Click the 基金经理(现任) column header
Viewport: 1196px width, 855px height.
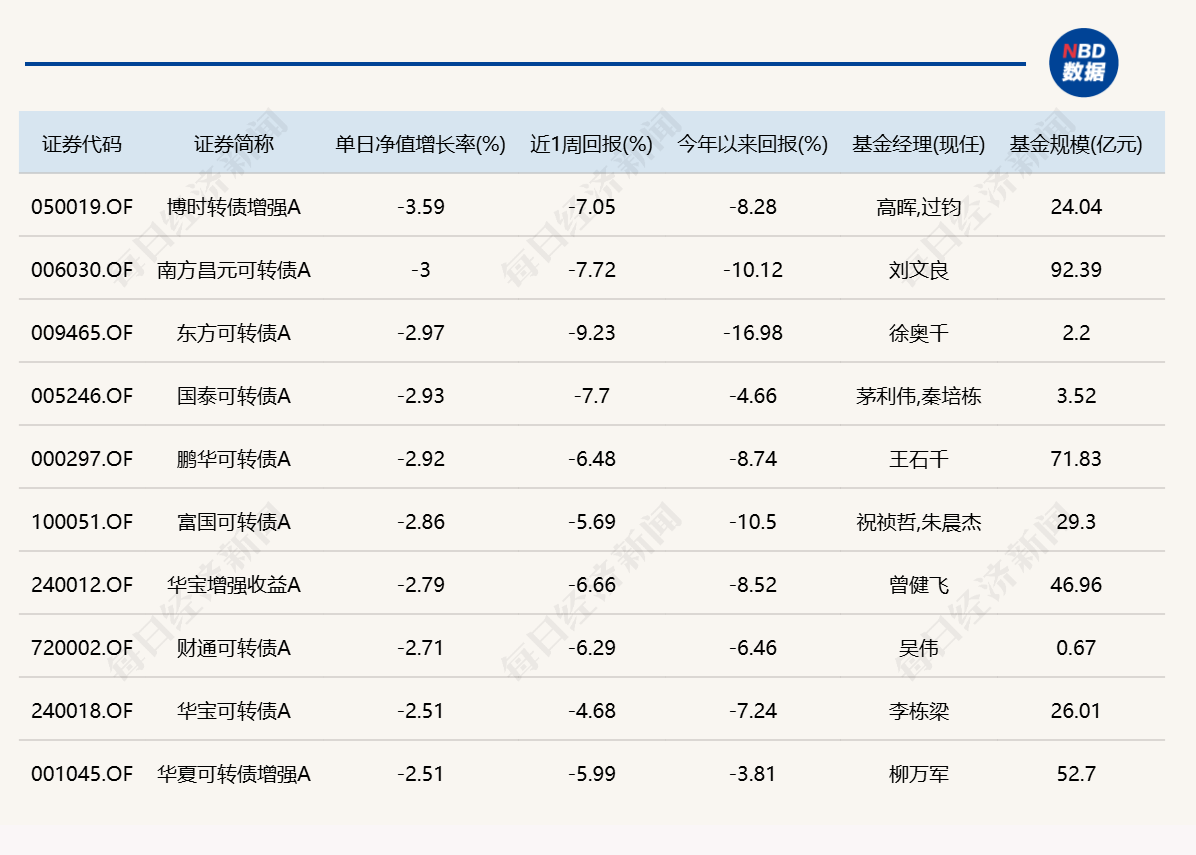(918, 144)
